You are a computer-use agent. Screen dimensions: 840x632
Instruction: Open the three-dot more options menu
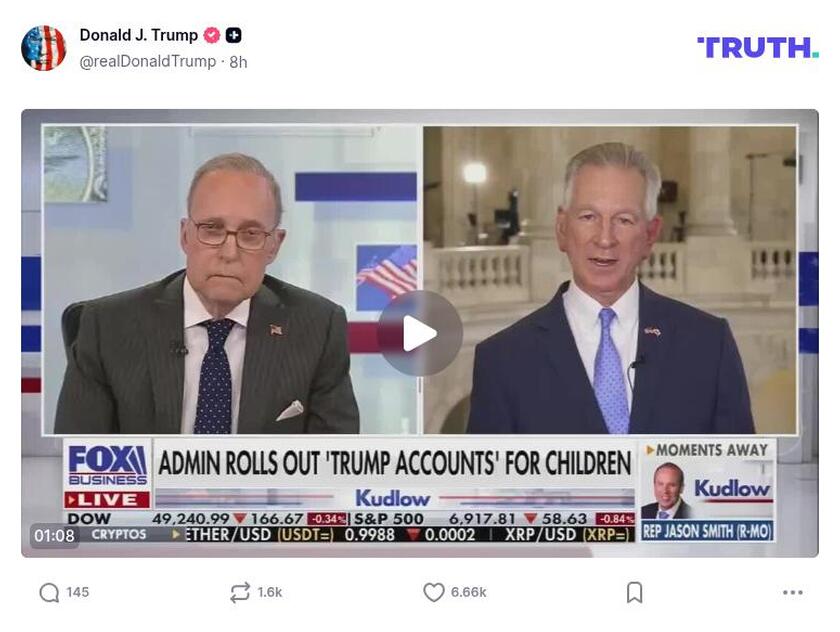(x=792, y=592)
